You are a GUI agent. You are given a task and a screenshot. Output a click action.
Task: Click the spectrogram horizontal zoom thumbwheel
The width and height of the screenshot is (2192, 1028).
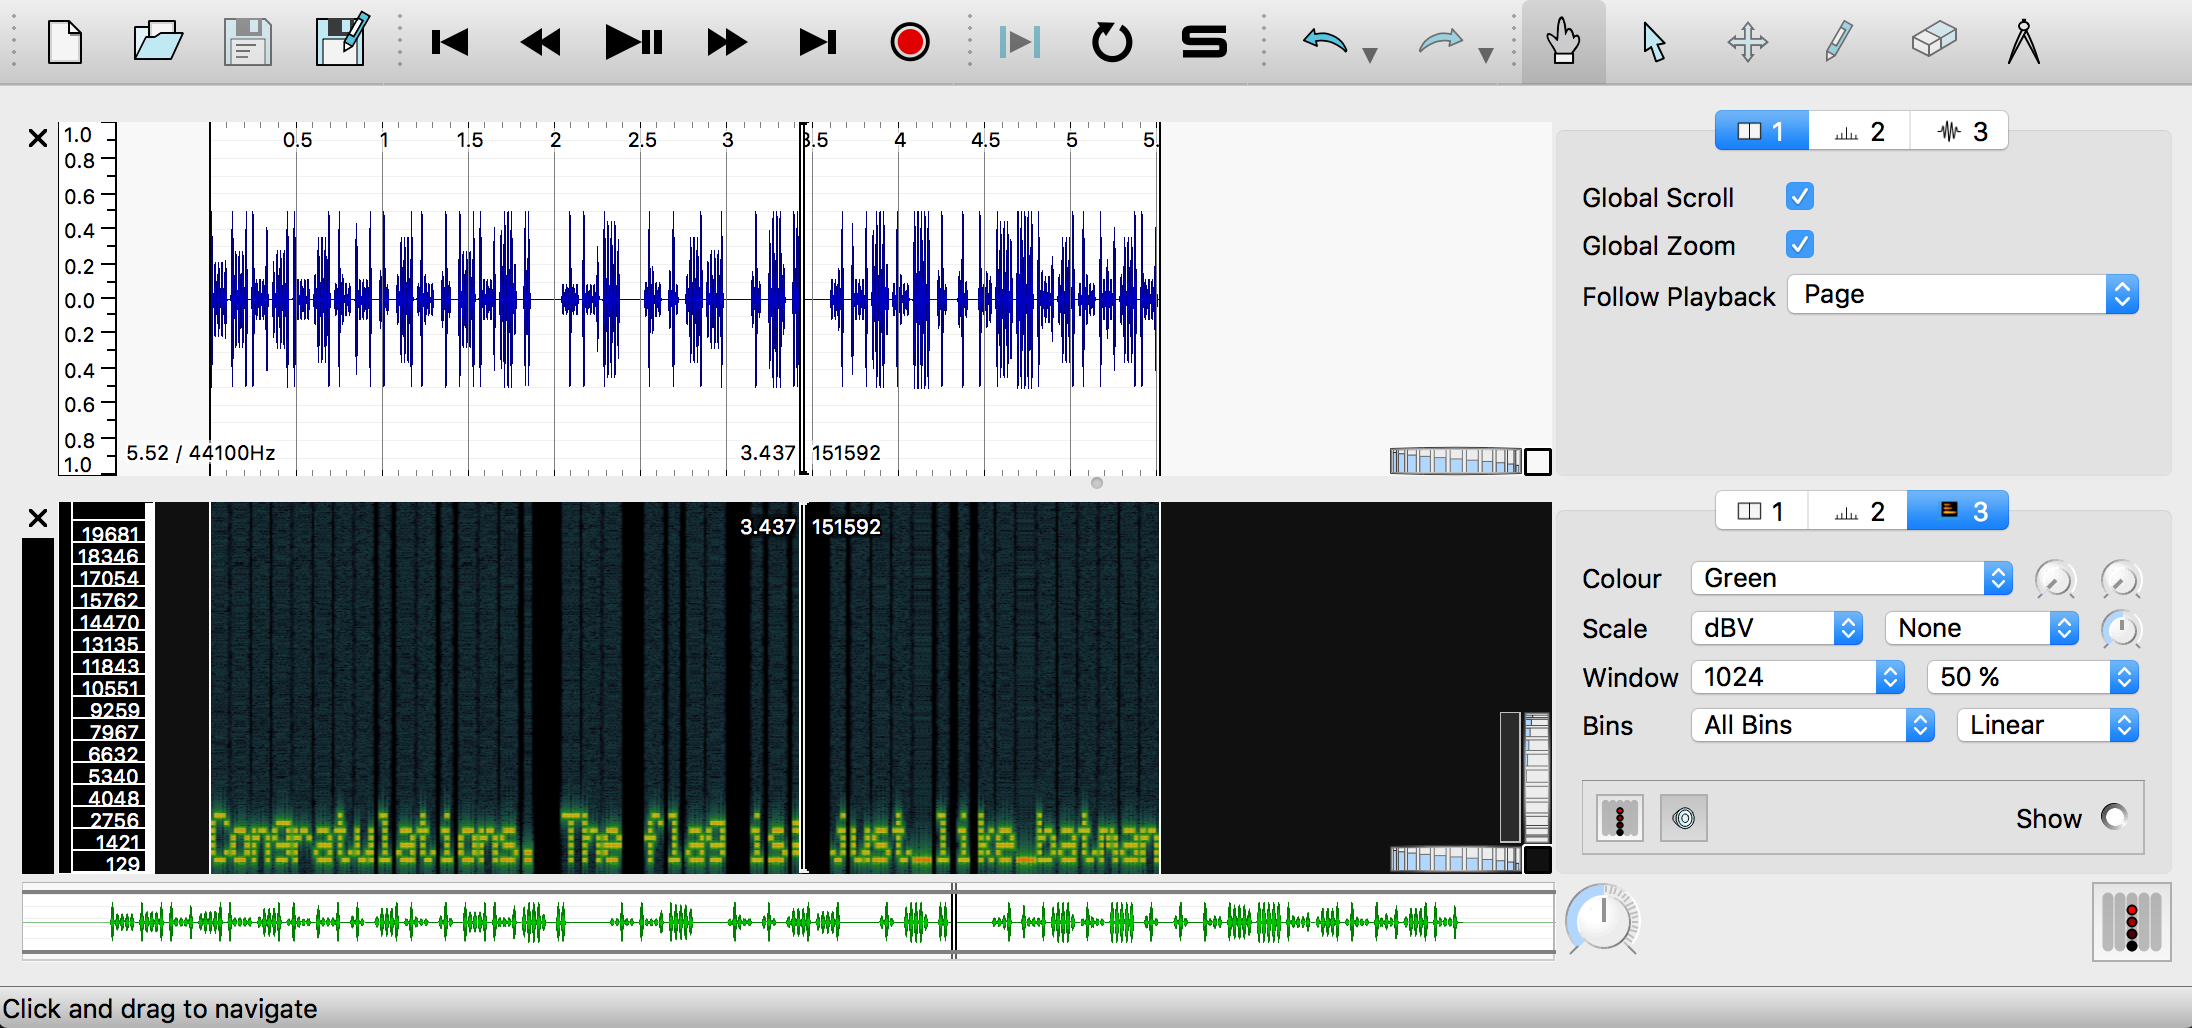[1456, 859]
